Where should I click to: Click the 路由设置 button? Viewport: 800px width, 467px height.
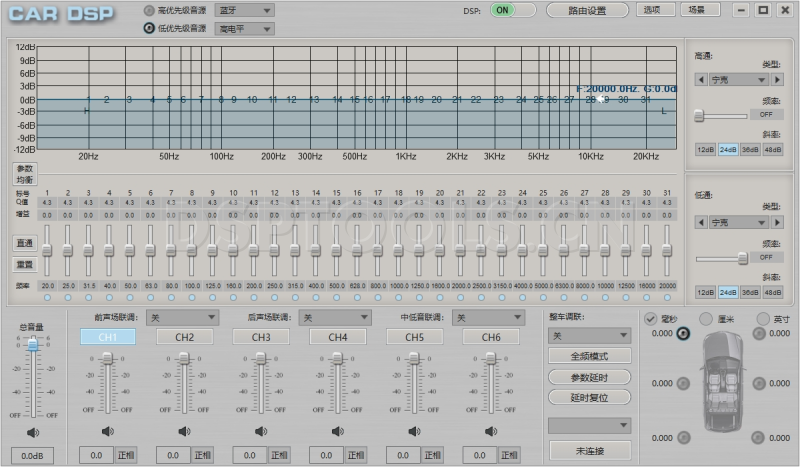[x=588, y=10]
